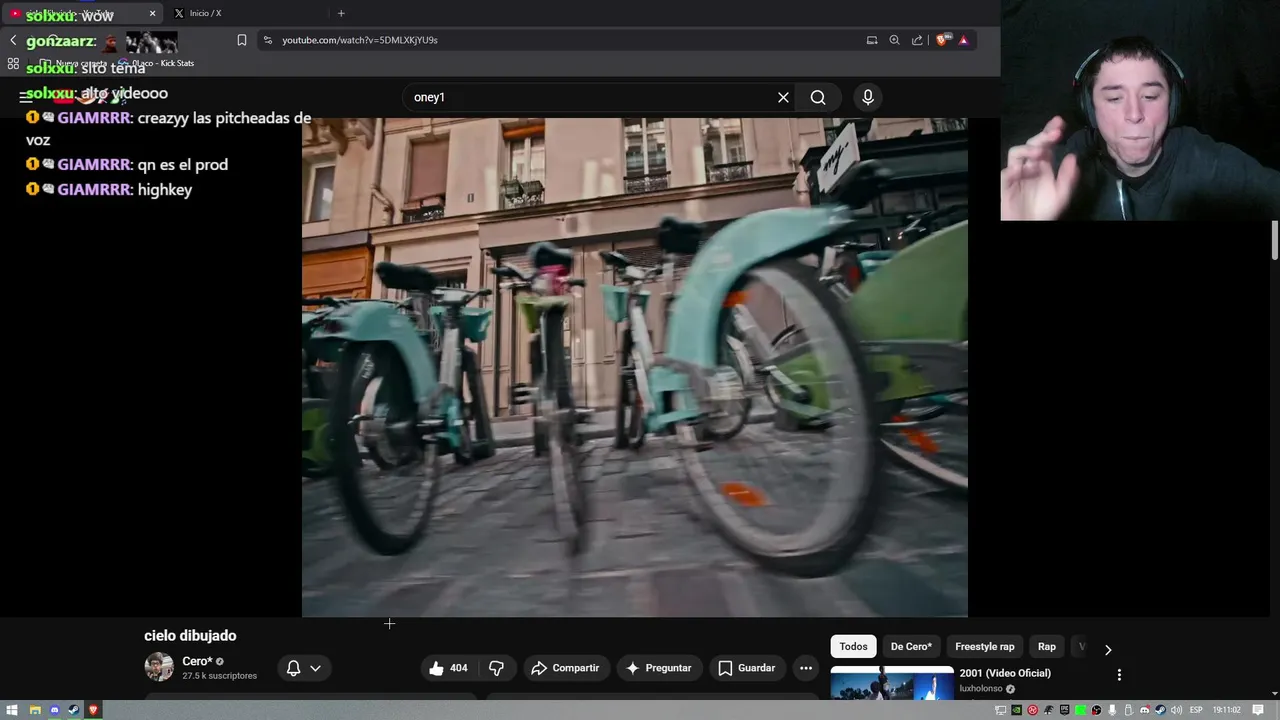
Task: Click the Discord tray icon
Action: 1145,710
